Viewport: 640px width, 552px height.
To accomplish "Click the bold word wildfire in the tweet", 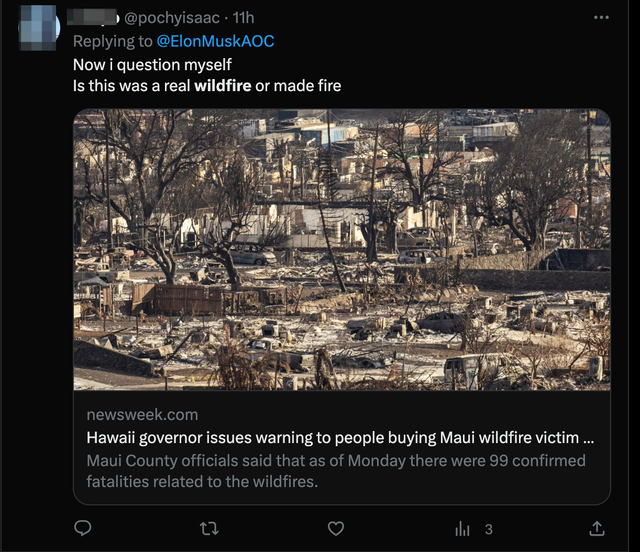I will (x=222, y=86).
